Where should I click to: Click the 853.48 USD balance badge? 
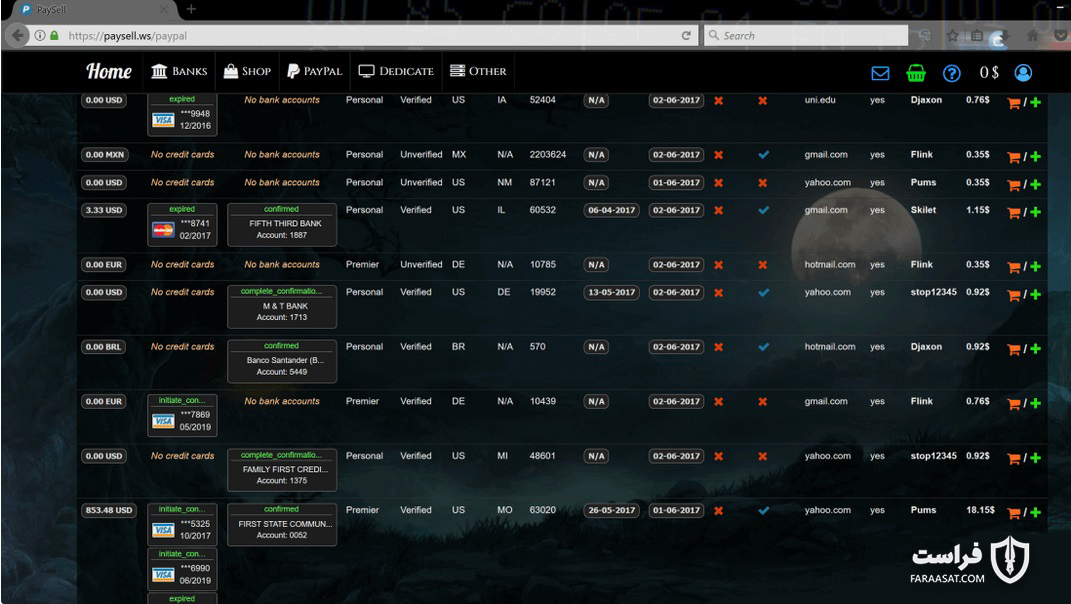109,510
